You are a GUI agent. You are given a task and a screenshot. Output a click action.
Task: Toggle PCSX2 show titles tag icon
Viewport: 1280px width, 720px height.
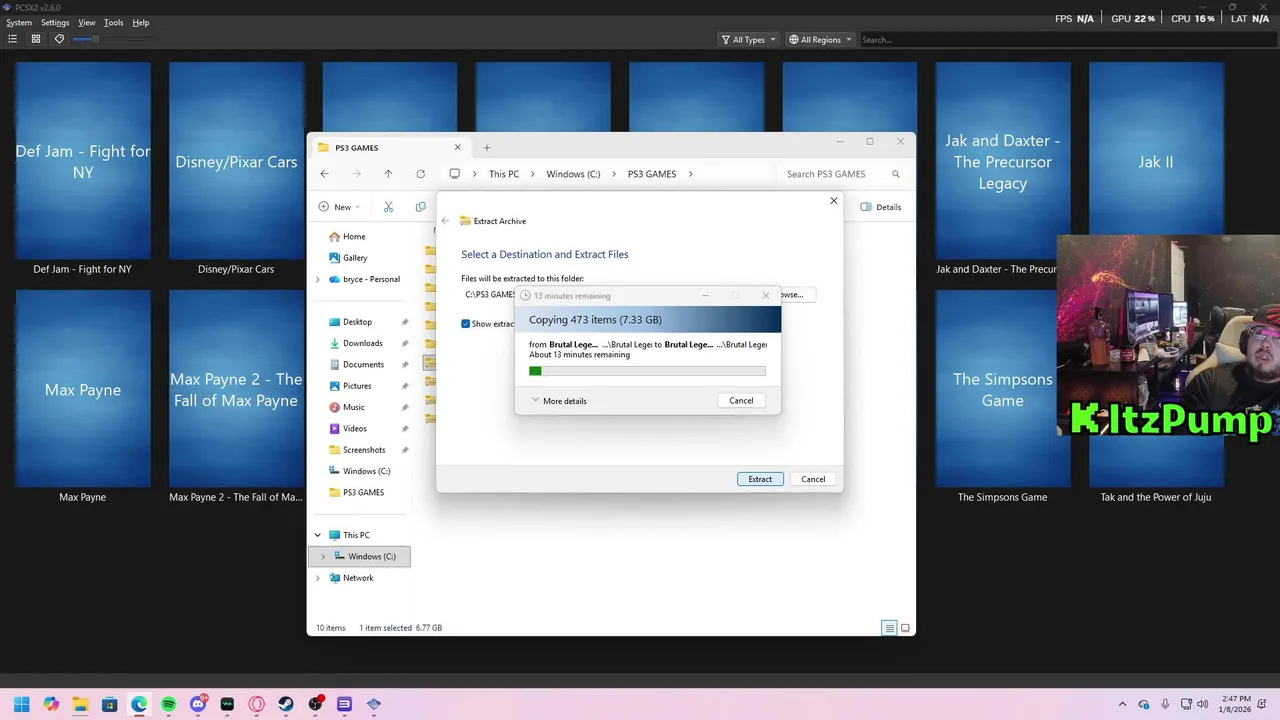pos(59,39)
